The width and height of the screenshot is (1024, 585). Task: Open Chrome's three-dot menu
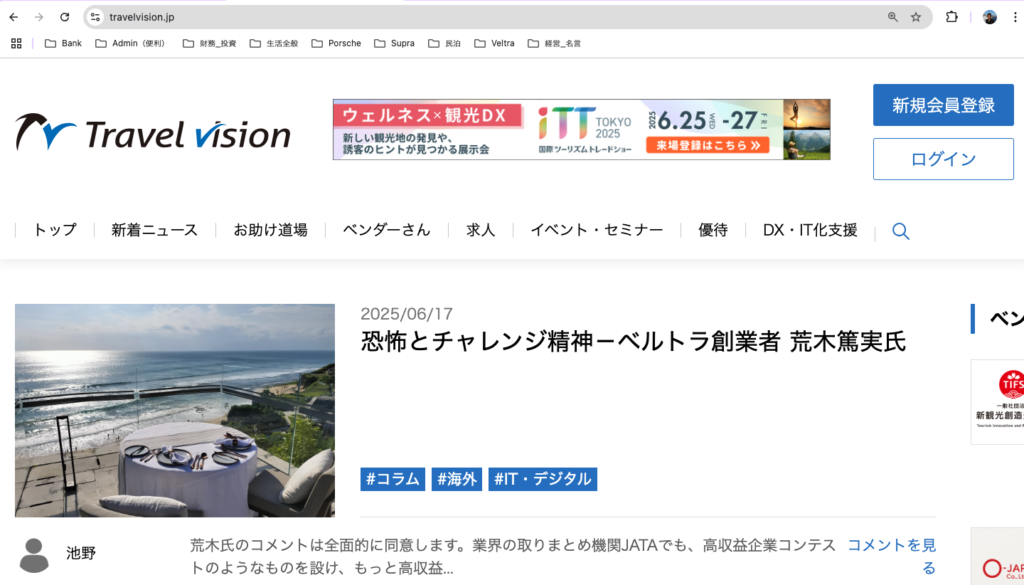pos(1015,17)
